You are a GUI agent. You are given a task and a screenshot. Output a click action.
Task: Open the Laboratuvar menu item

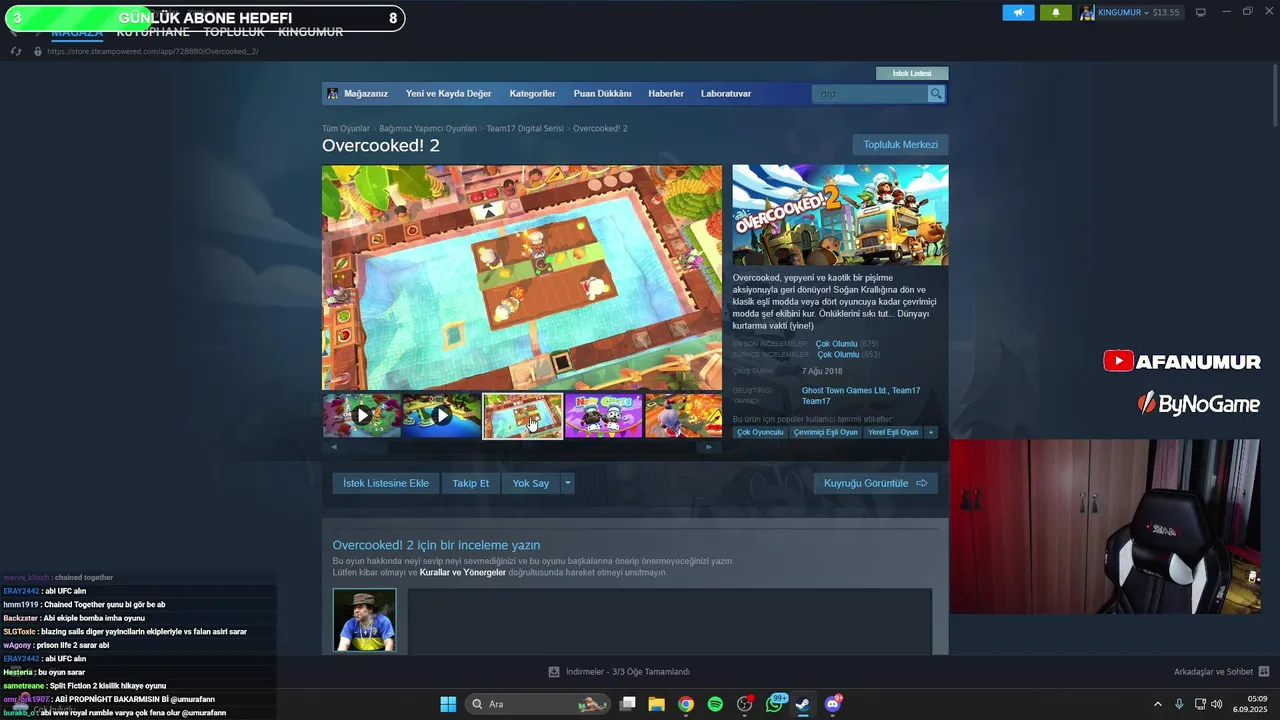(726, 93)
